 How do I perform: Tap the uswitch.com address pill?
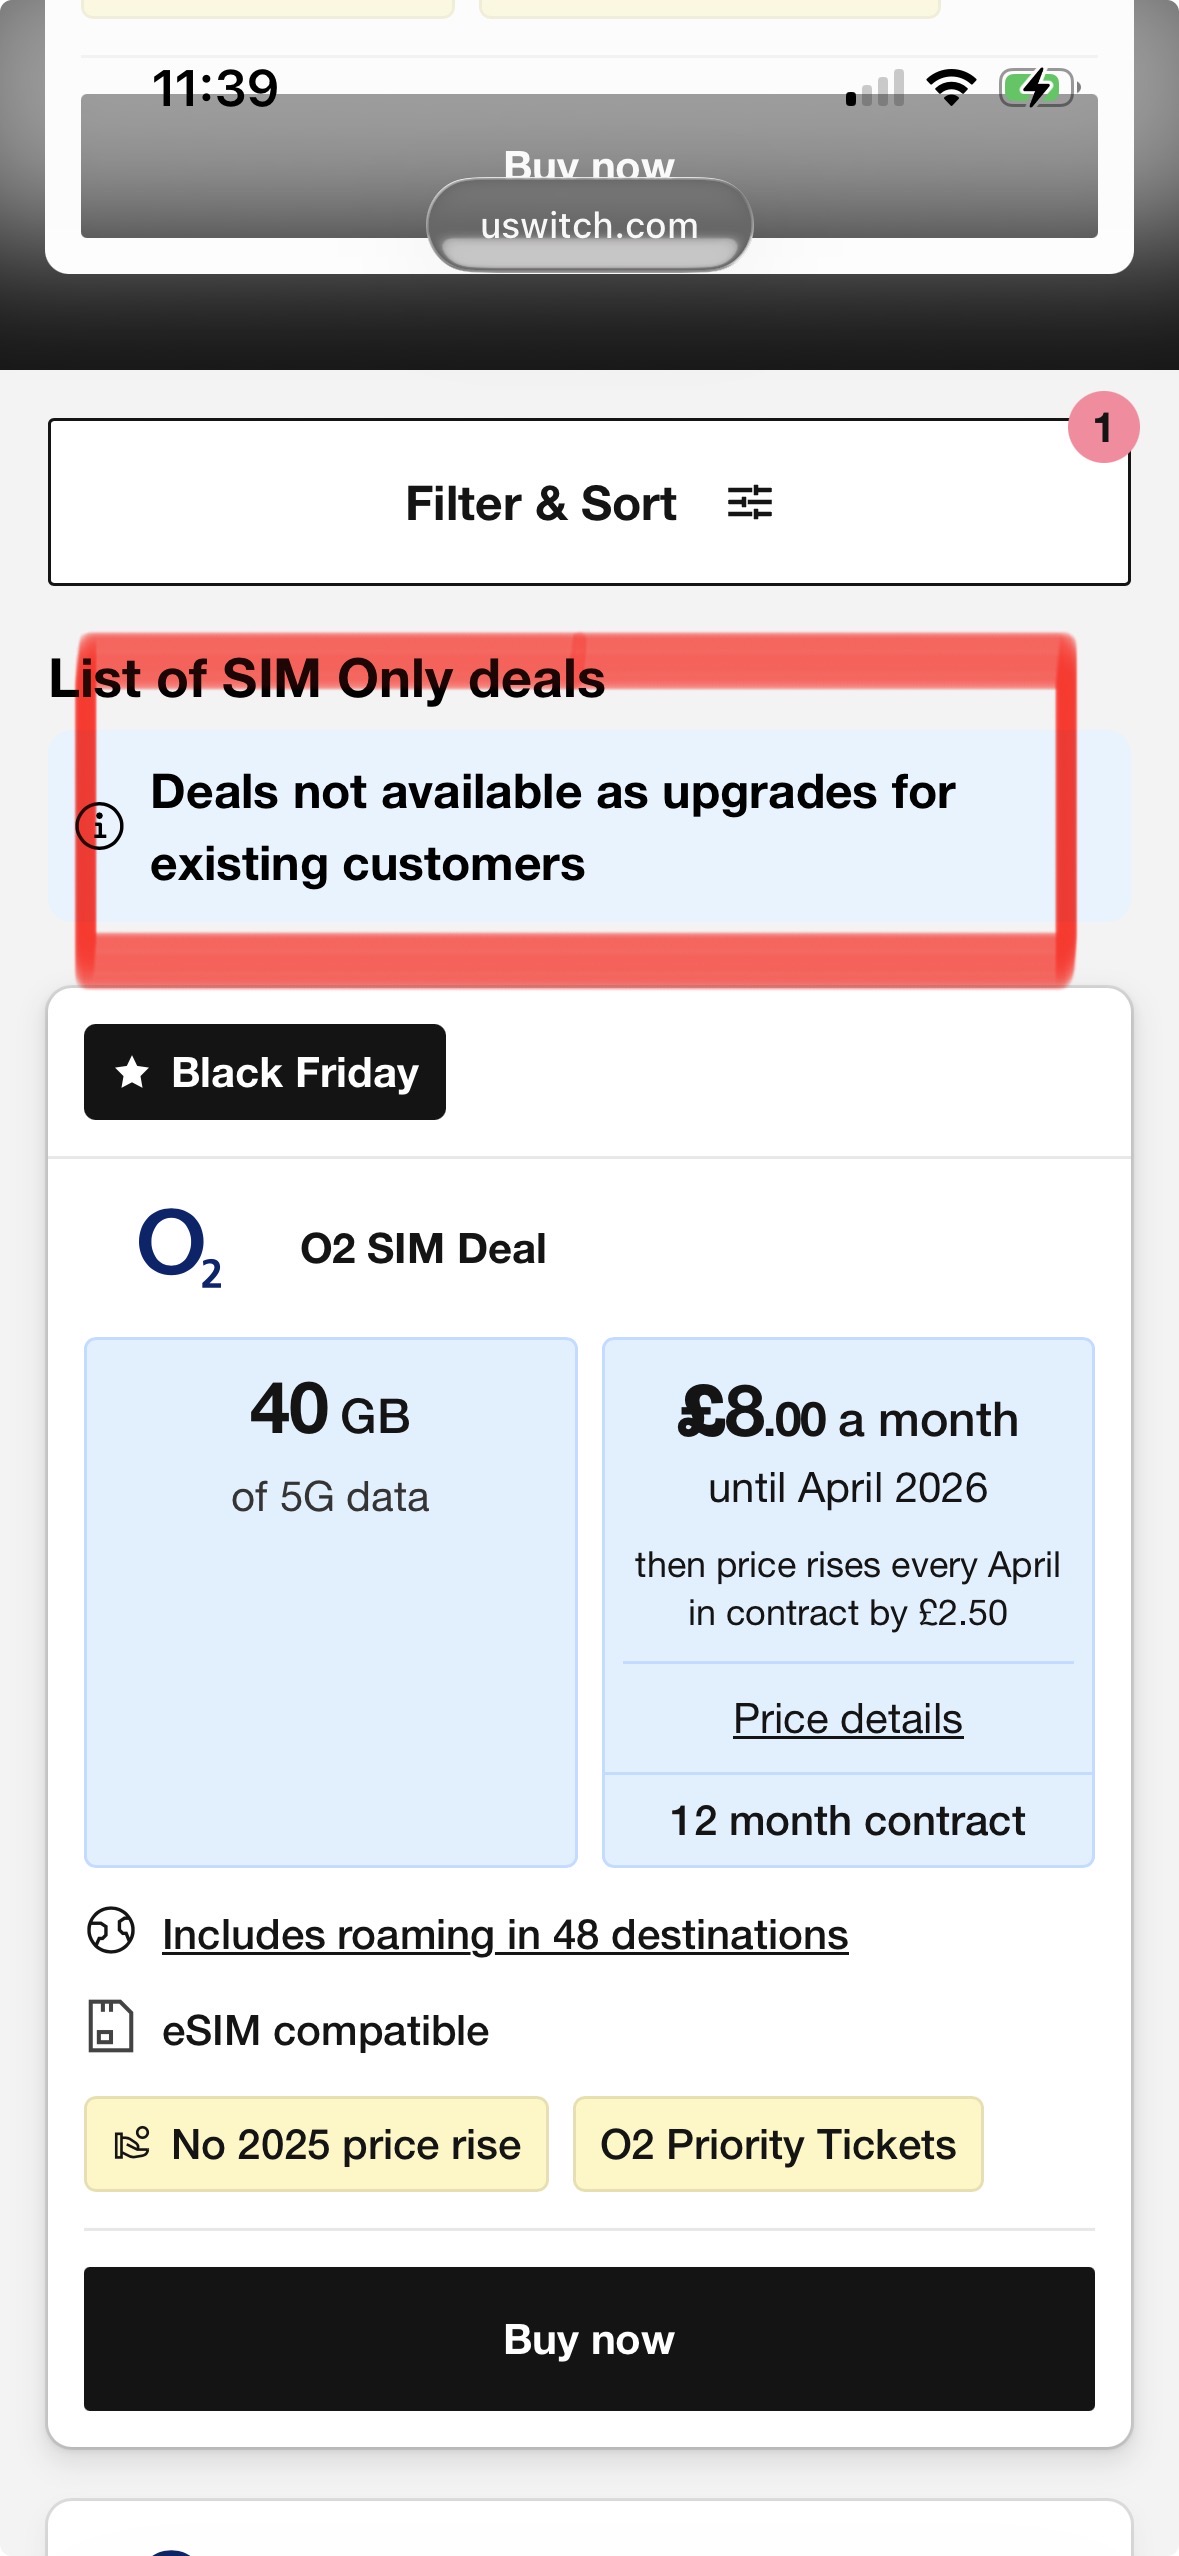[589, 225]
